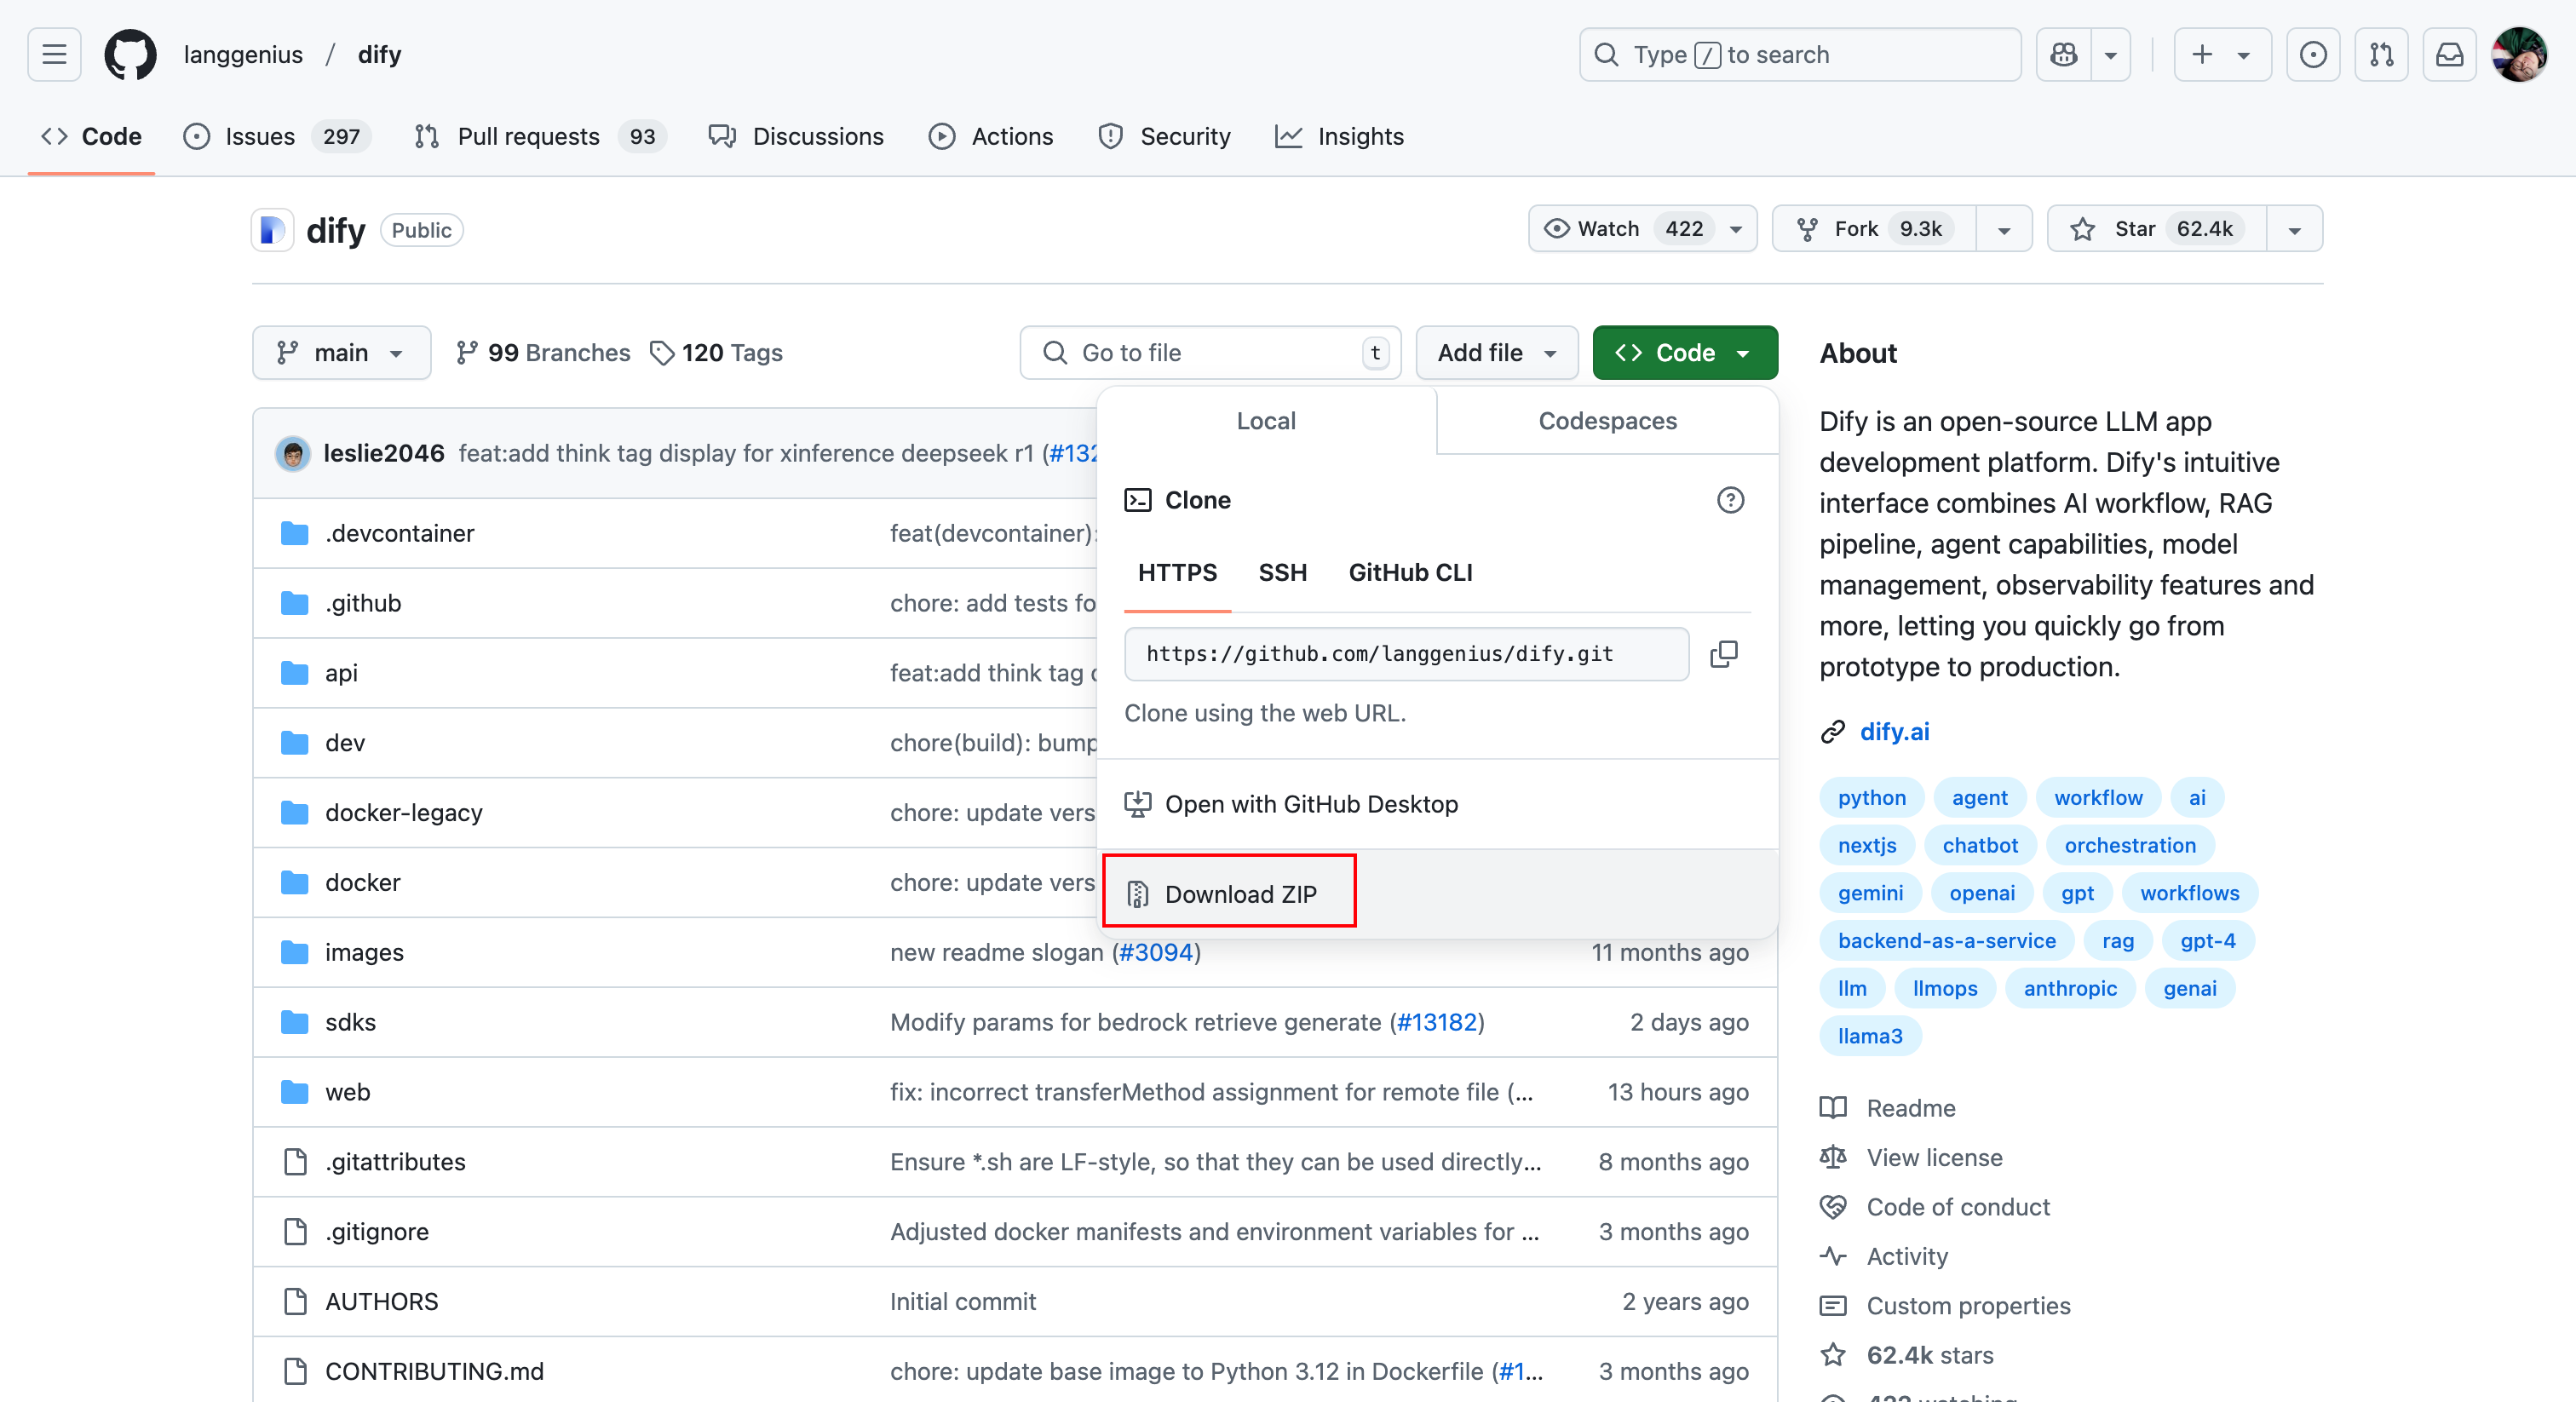This screenshot has width=2576, height=1402.
Task: Click the stars icon beside 62.4k stars
Action: 1833,1355
